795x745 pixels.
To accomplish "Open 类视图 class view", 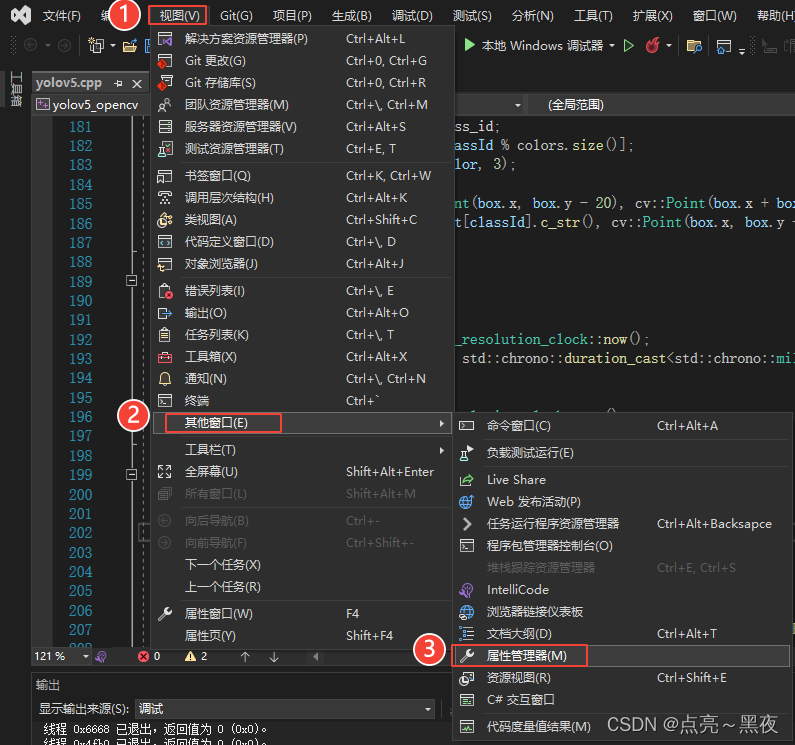I will 302,220.
